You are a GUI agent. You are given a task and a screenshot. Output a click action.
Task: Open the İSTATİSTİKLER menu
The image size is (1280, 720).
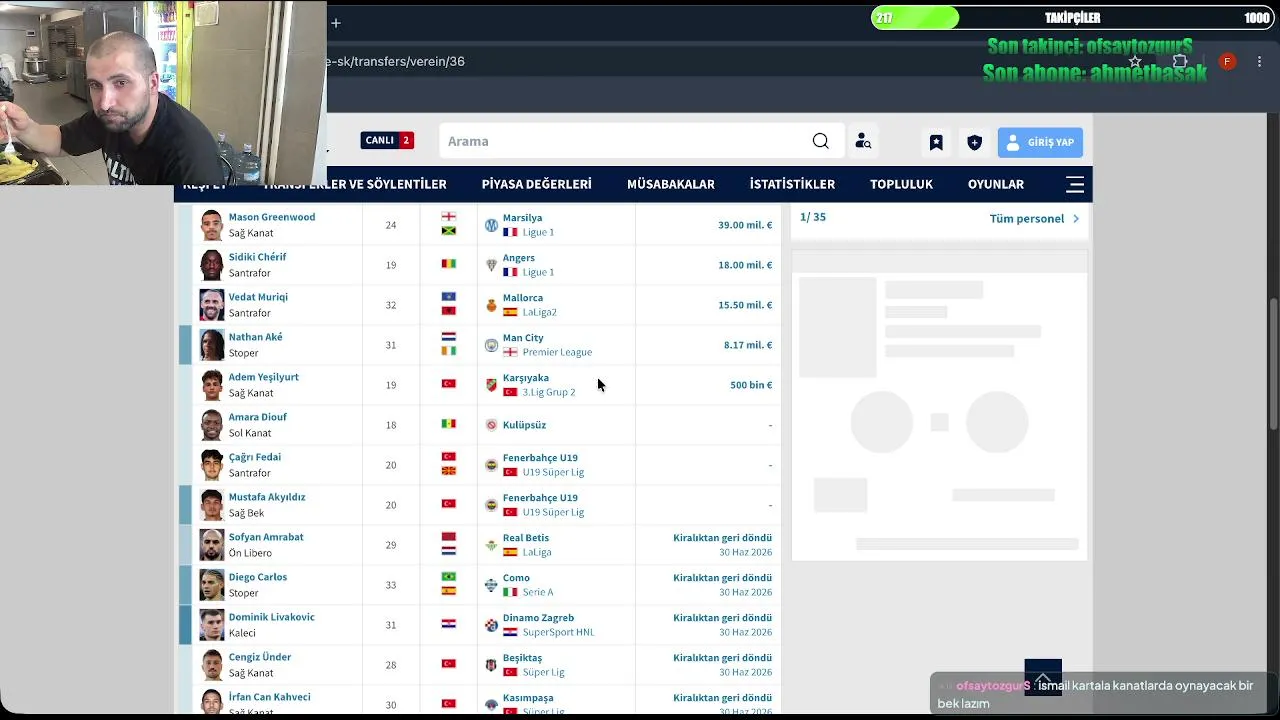click(x=792, y=184)
